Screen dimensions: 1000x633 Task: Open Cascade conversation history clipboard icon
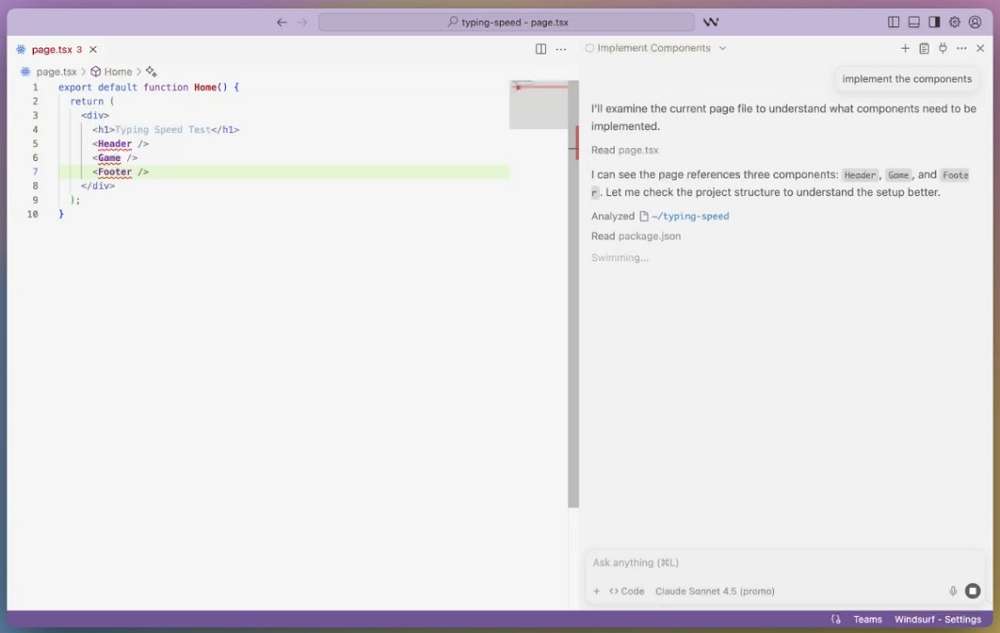tap(923, 47)
